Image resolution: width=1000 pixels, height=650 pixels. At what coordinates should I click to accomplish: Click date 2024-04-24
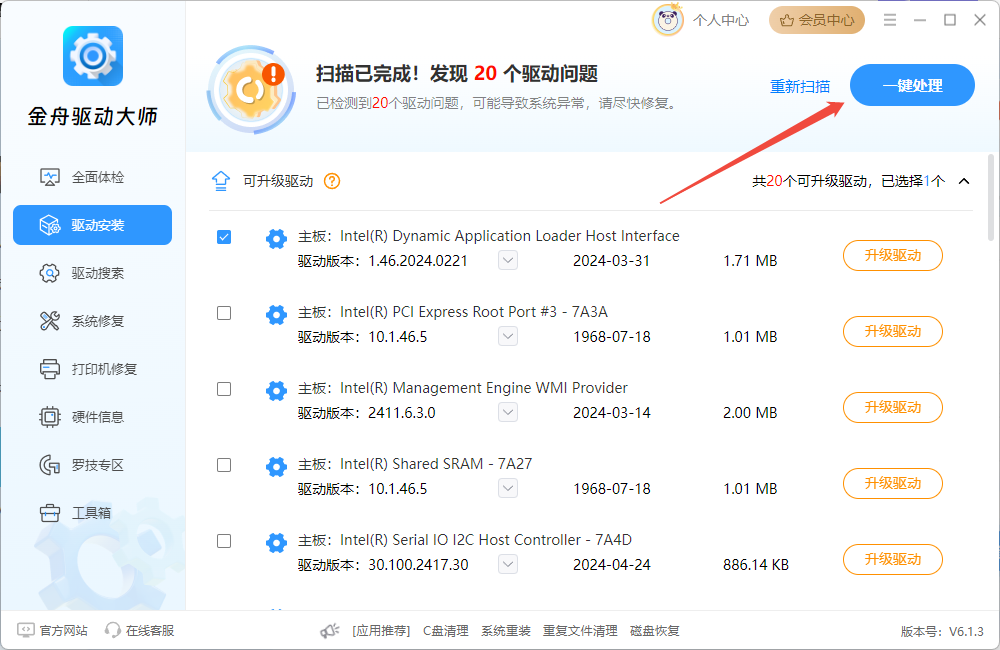612,565
